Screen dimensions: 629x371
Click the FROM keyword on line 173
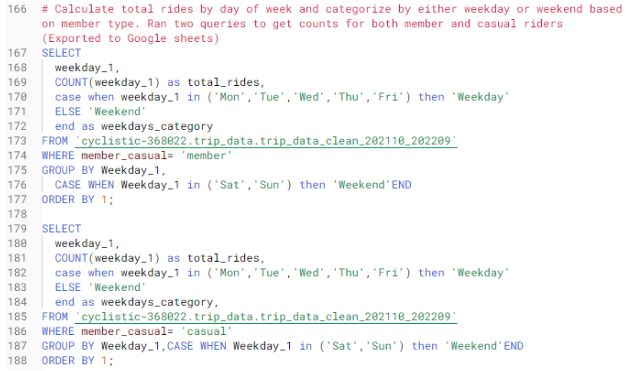(55, 141)
